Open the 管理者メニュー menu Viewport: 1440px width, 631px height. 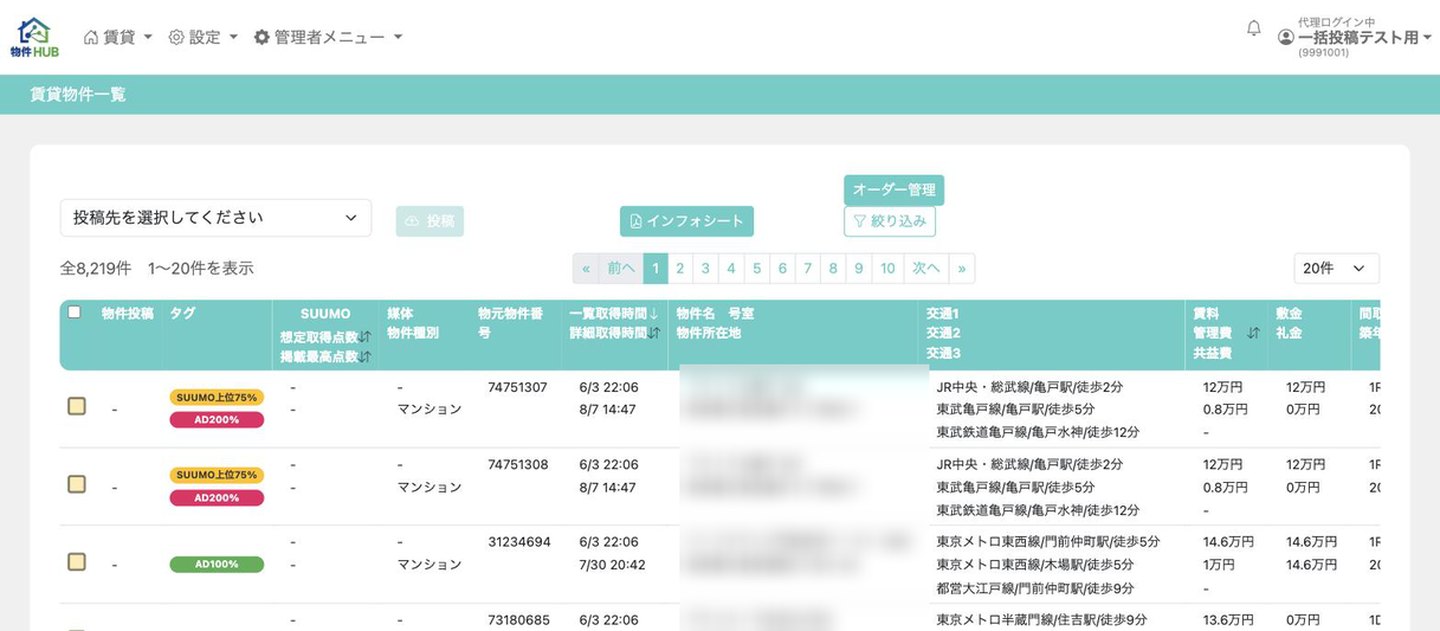(328, 37)
